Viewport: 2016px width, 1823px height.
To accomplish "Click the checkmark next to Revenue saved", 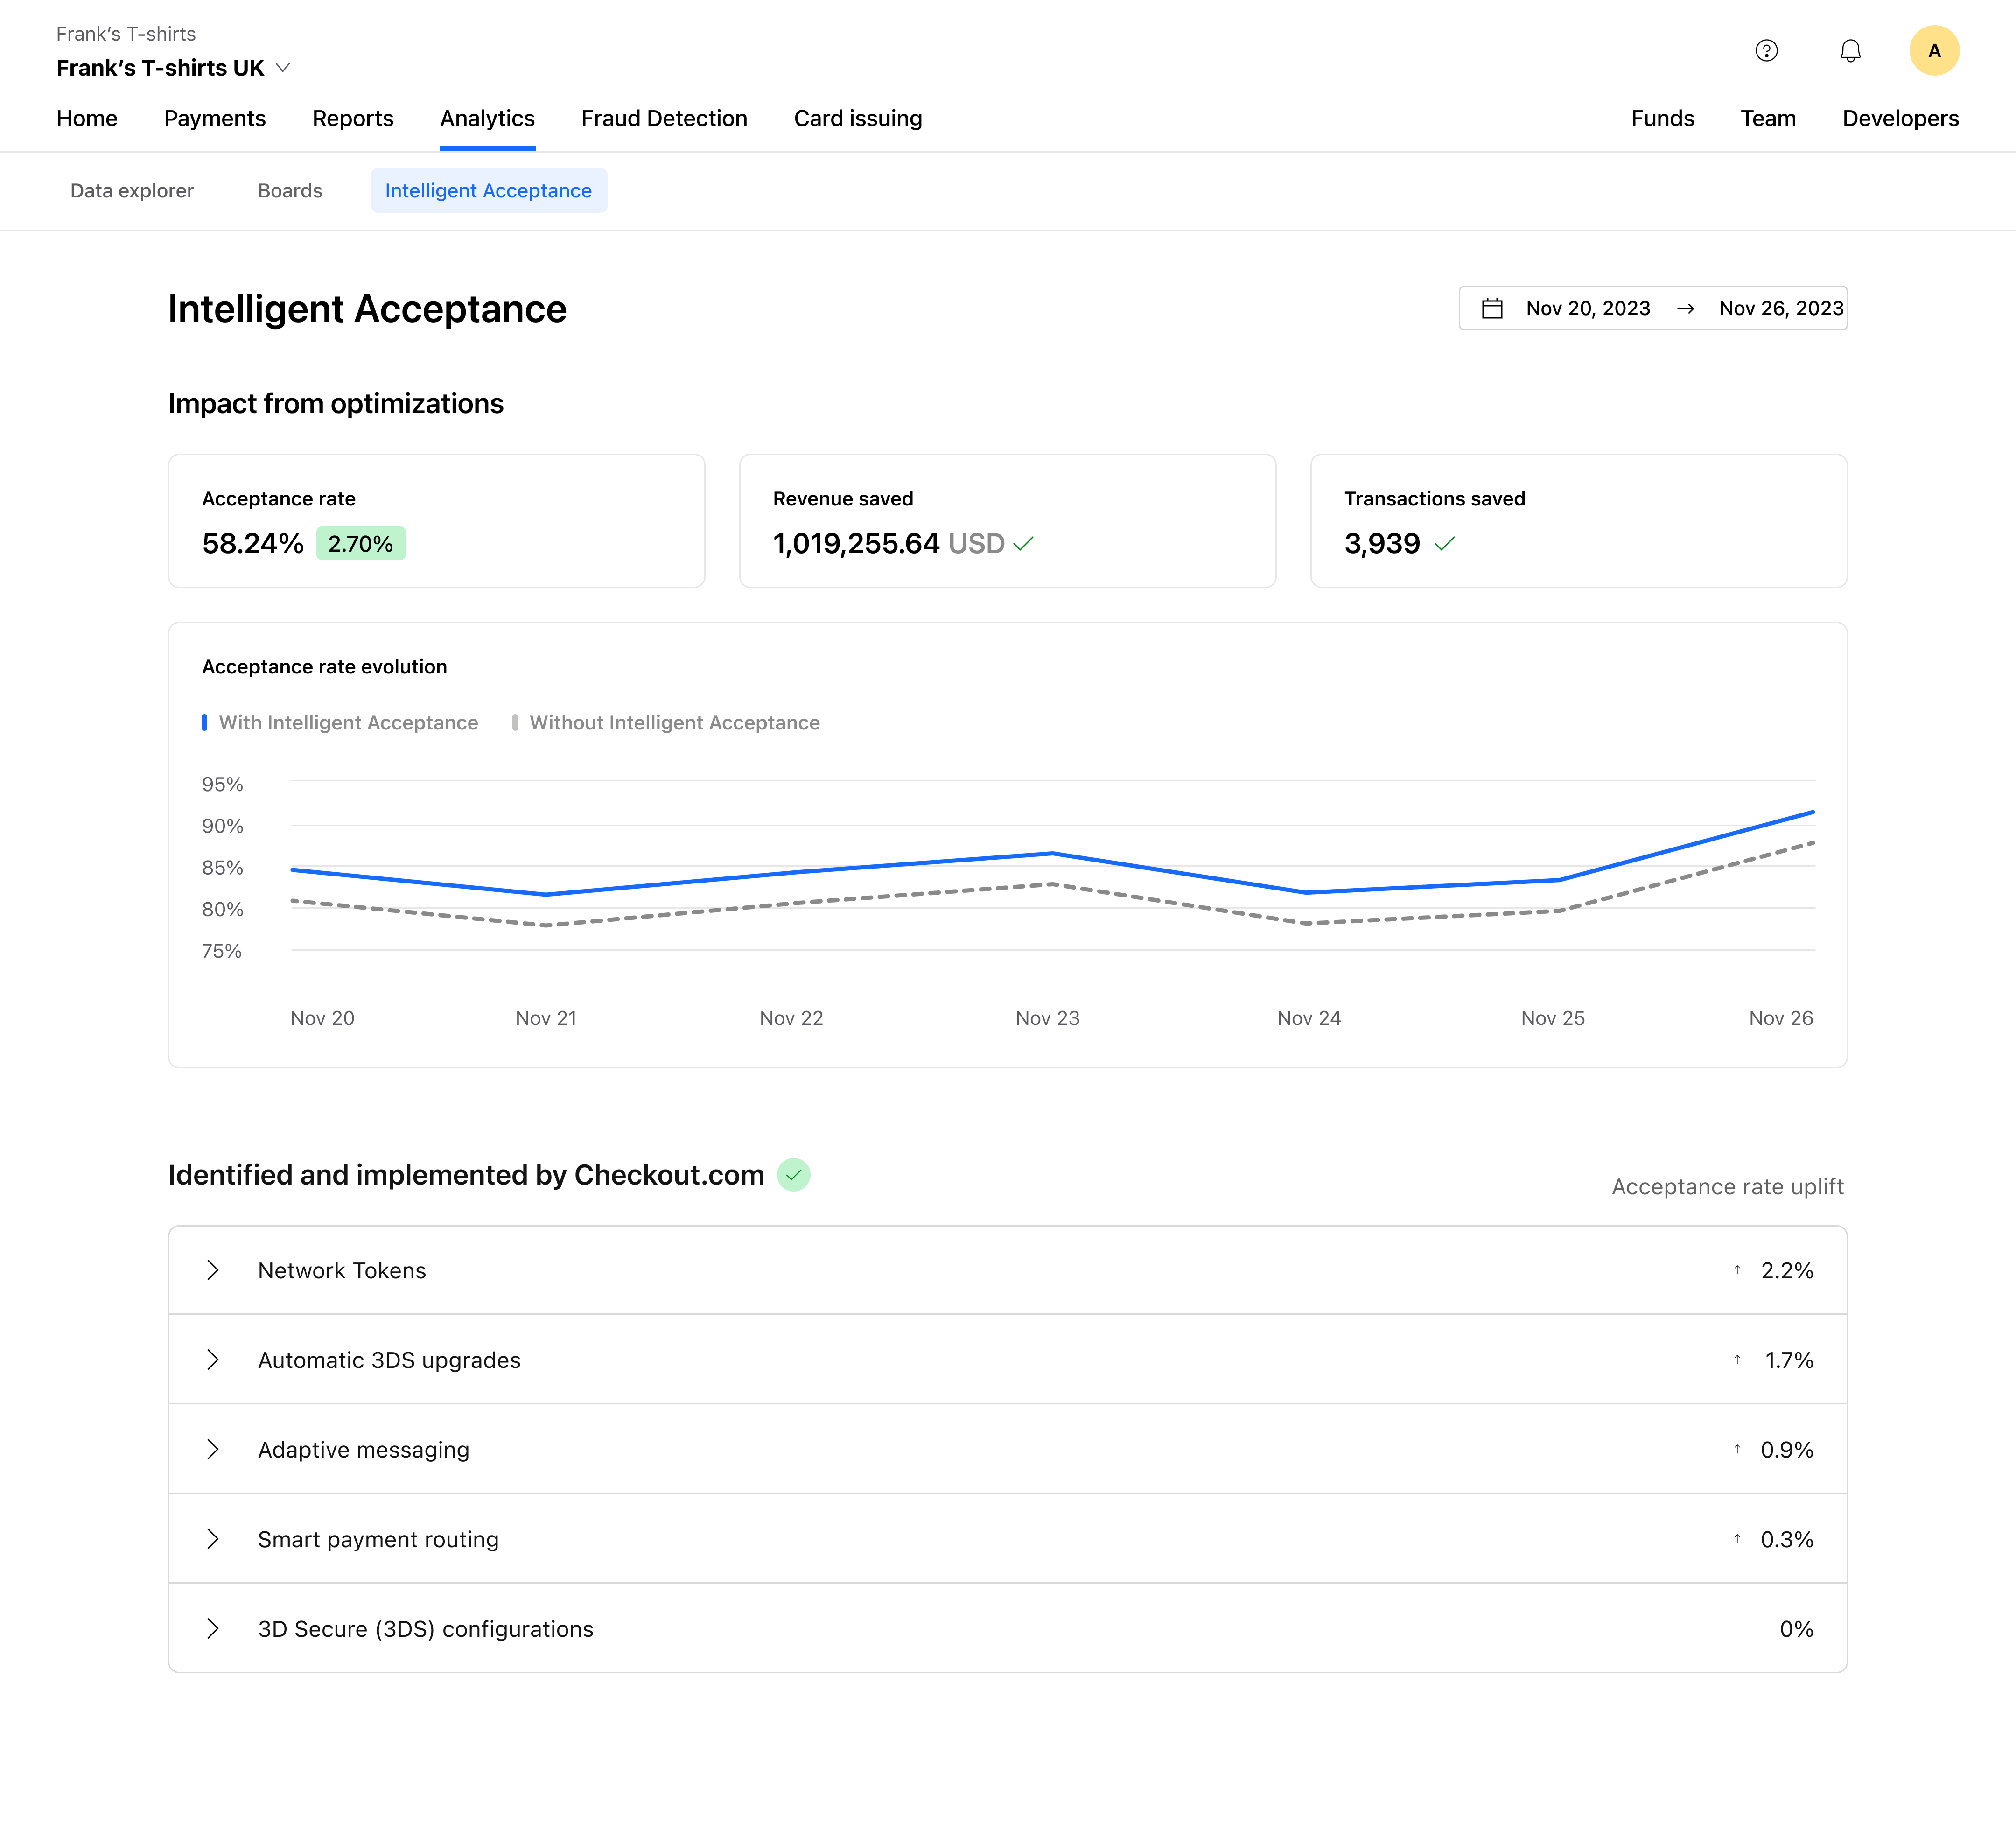I will coord(1023,544).
